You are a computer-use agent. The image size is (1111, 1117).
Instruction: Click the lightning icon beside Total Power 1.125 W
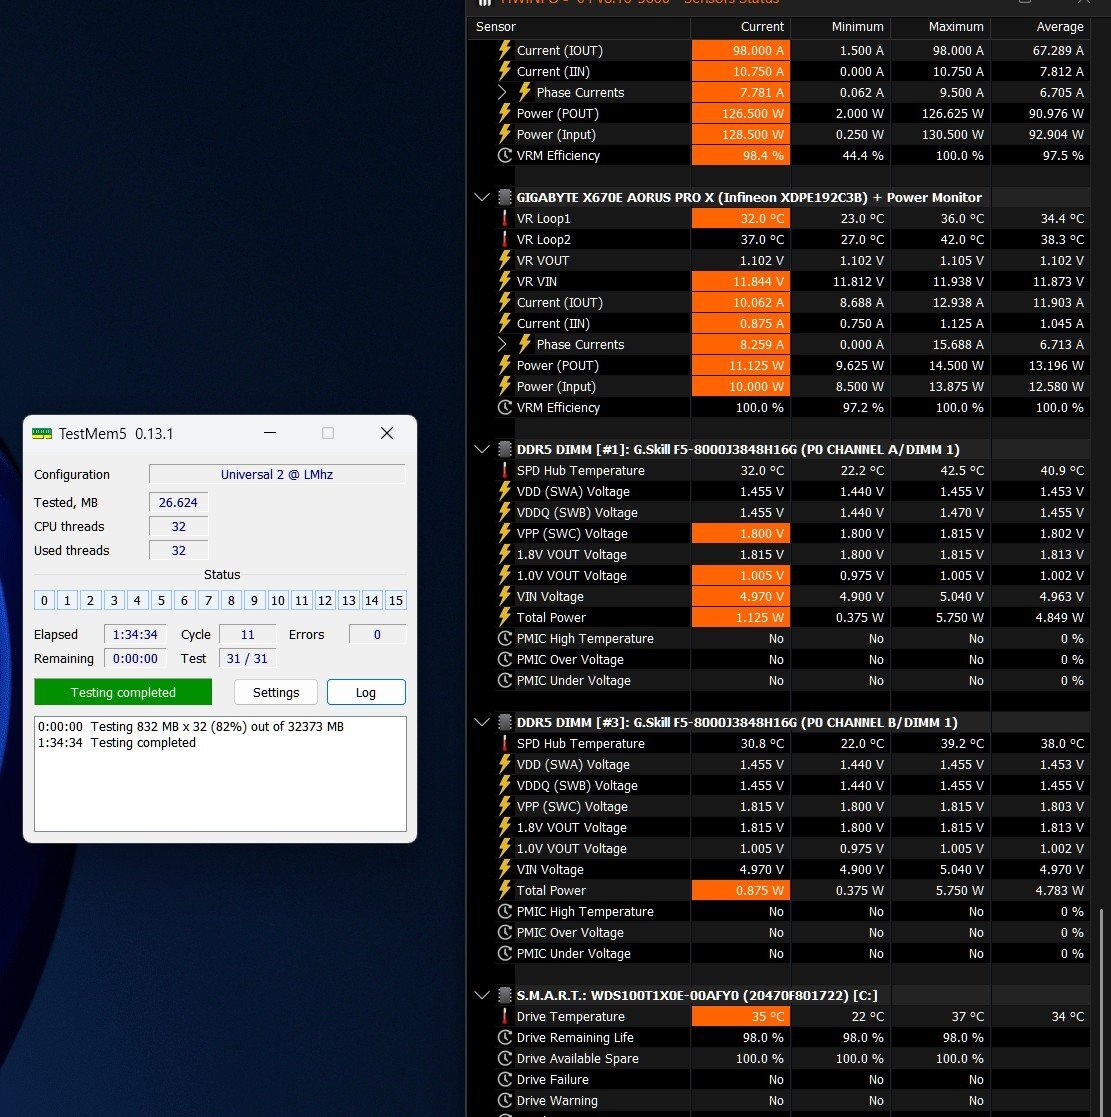coord(505,618)
